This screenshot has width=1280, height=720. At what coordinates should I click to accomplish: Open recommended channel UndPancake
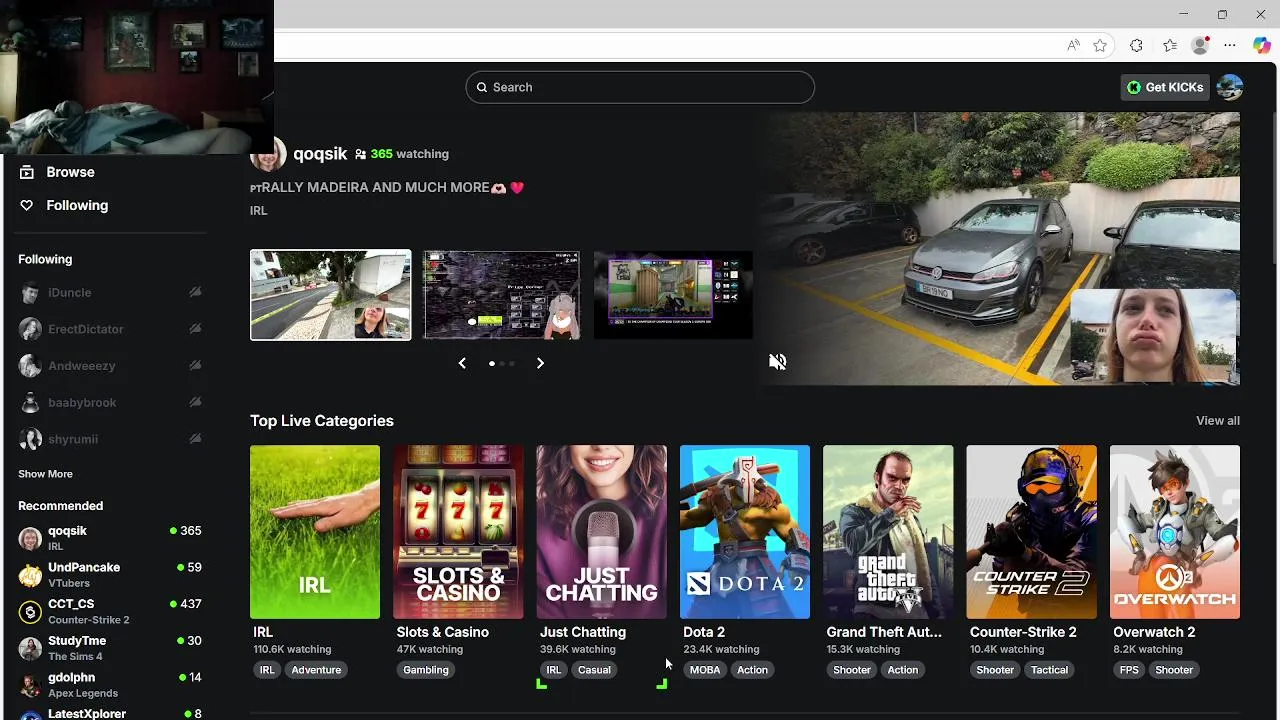[x=111, y=574]
